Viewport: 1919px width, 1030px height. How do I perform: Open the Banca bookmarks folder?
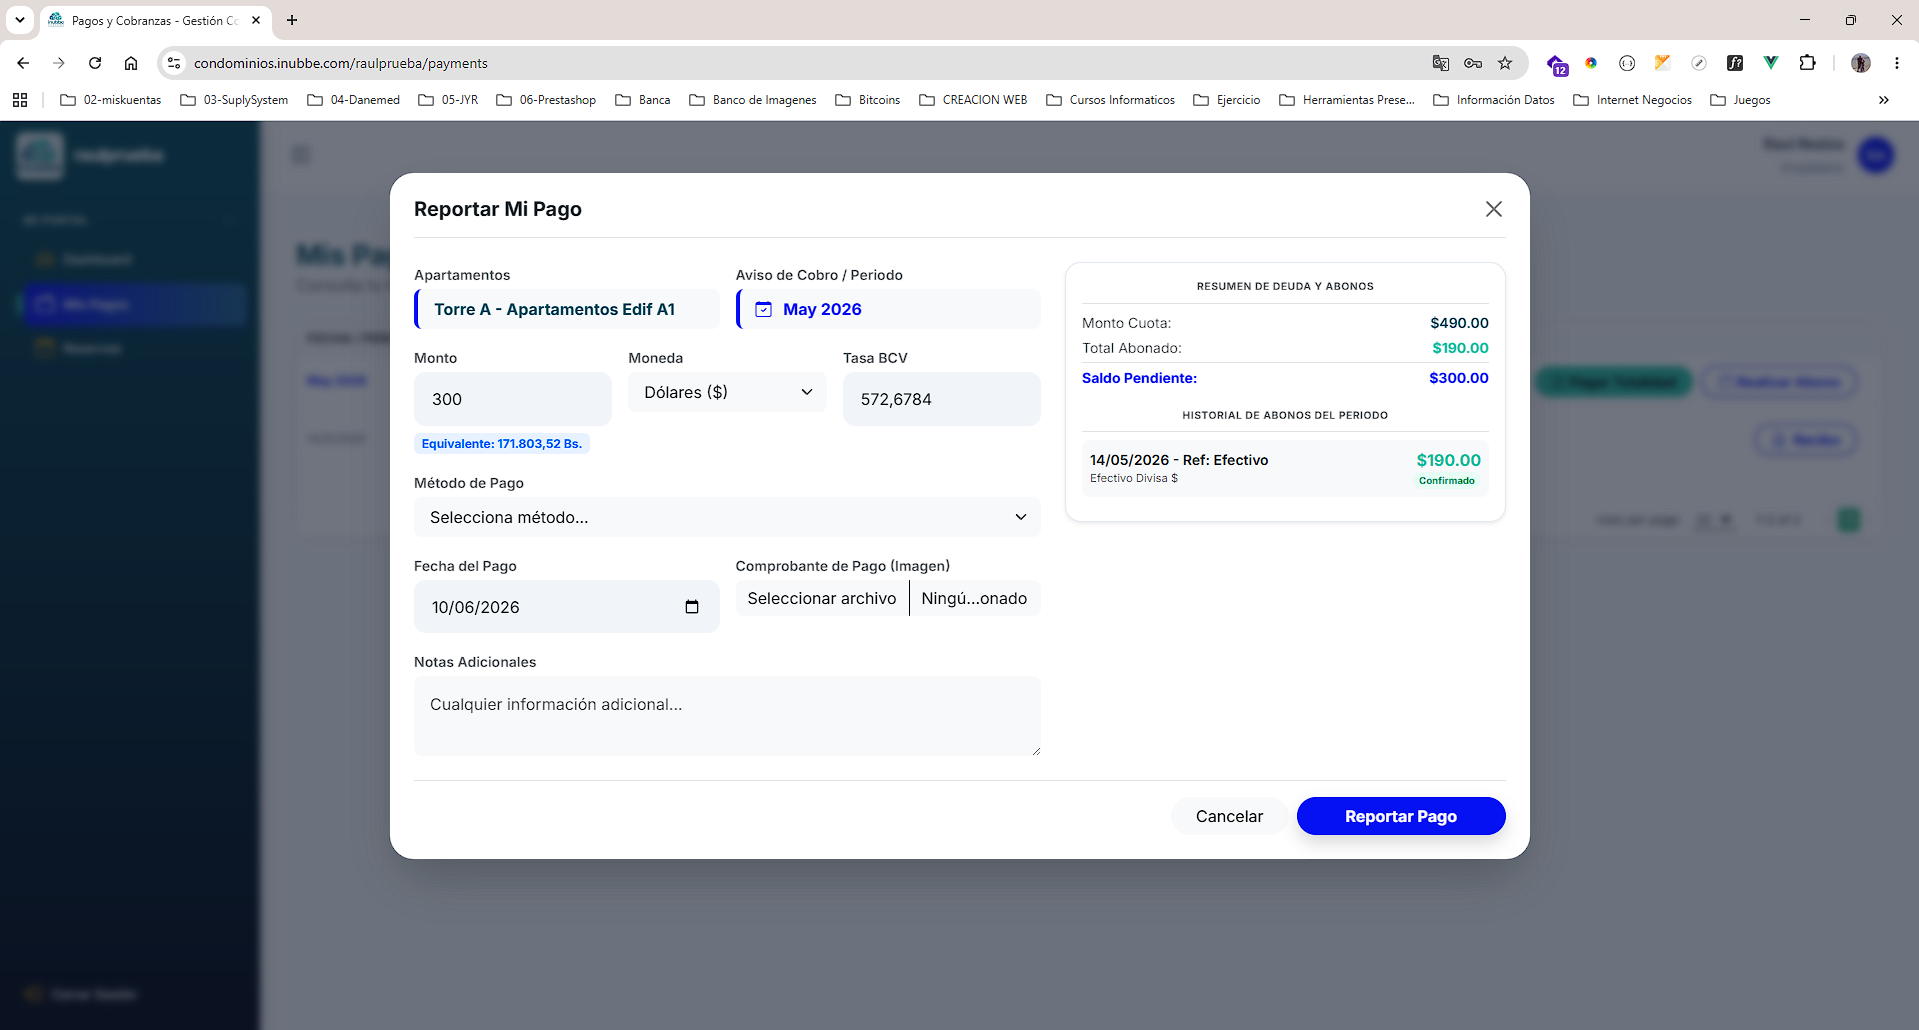643,100
